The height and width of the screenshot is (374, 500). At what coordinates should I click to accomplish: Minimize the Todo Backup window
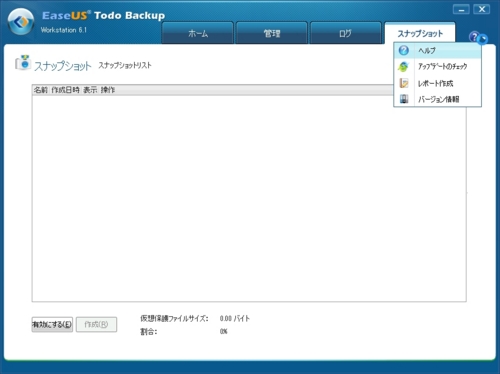(461, 9)
